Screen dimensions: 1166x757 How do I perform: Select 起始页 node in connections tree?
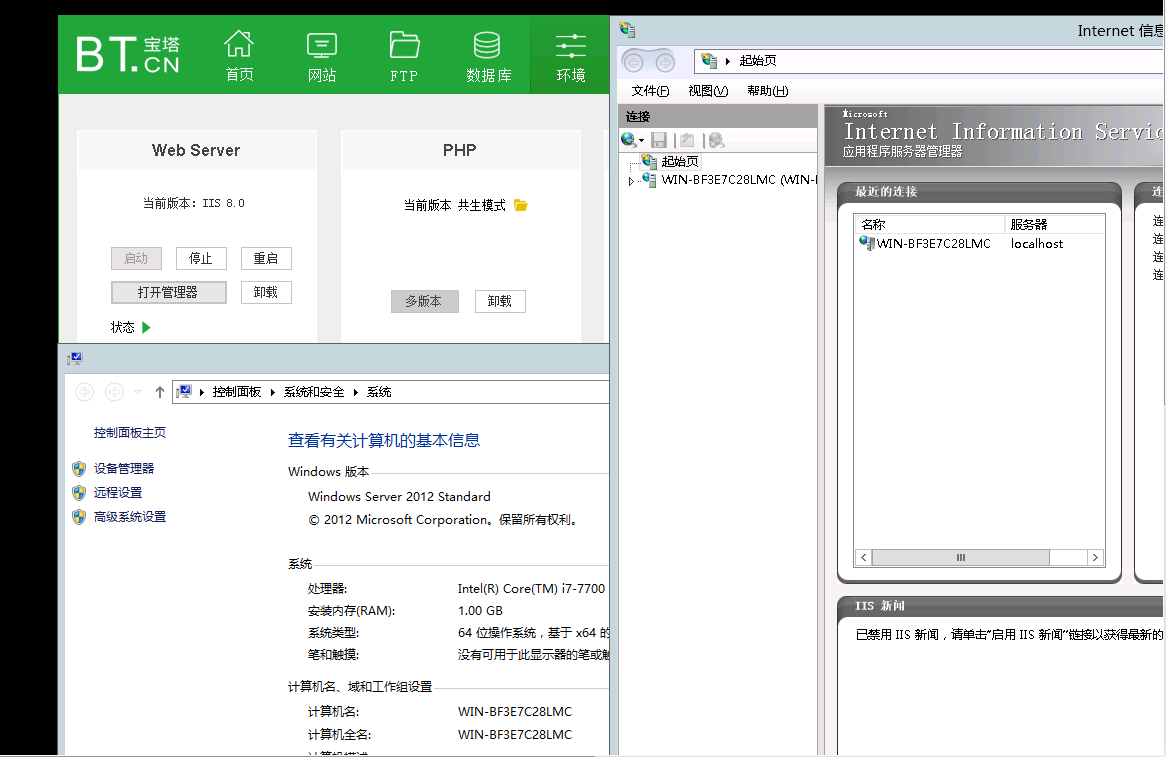[680, 161]
